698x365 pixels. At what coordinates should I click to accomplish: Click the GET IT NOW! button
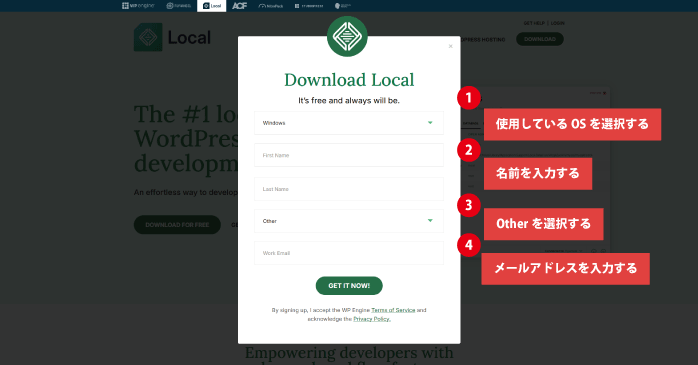349,286
